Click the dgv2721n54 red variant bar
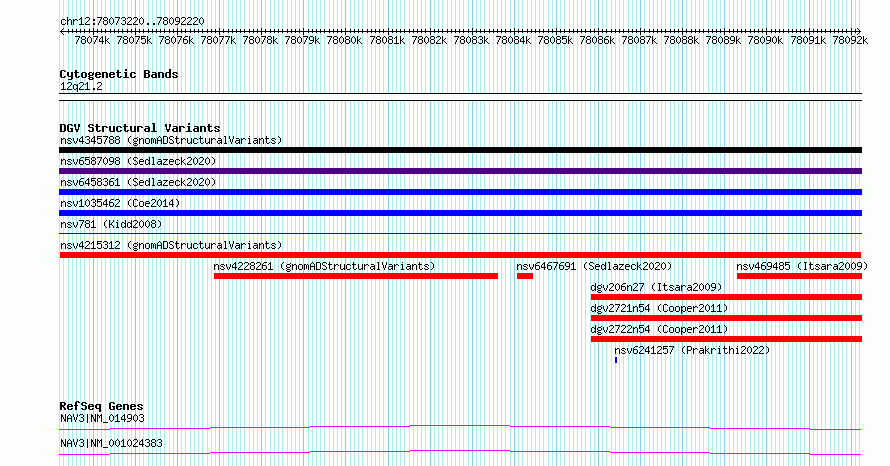Screen dimensions: 890x466 pyautogui.click(x=727, y=318)
